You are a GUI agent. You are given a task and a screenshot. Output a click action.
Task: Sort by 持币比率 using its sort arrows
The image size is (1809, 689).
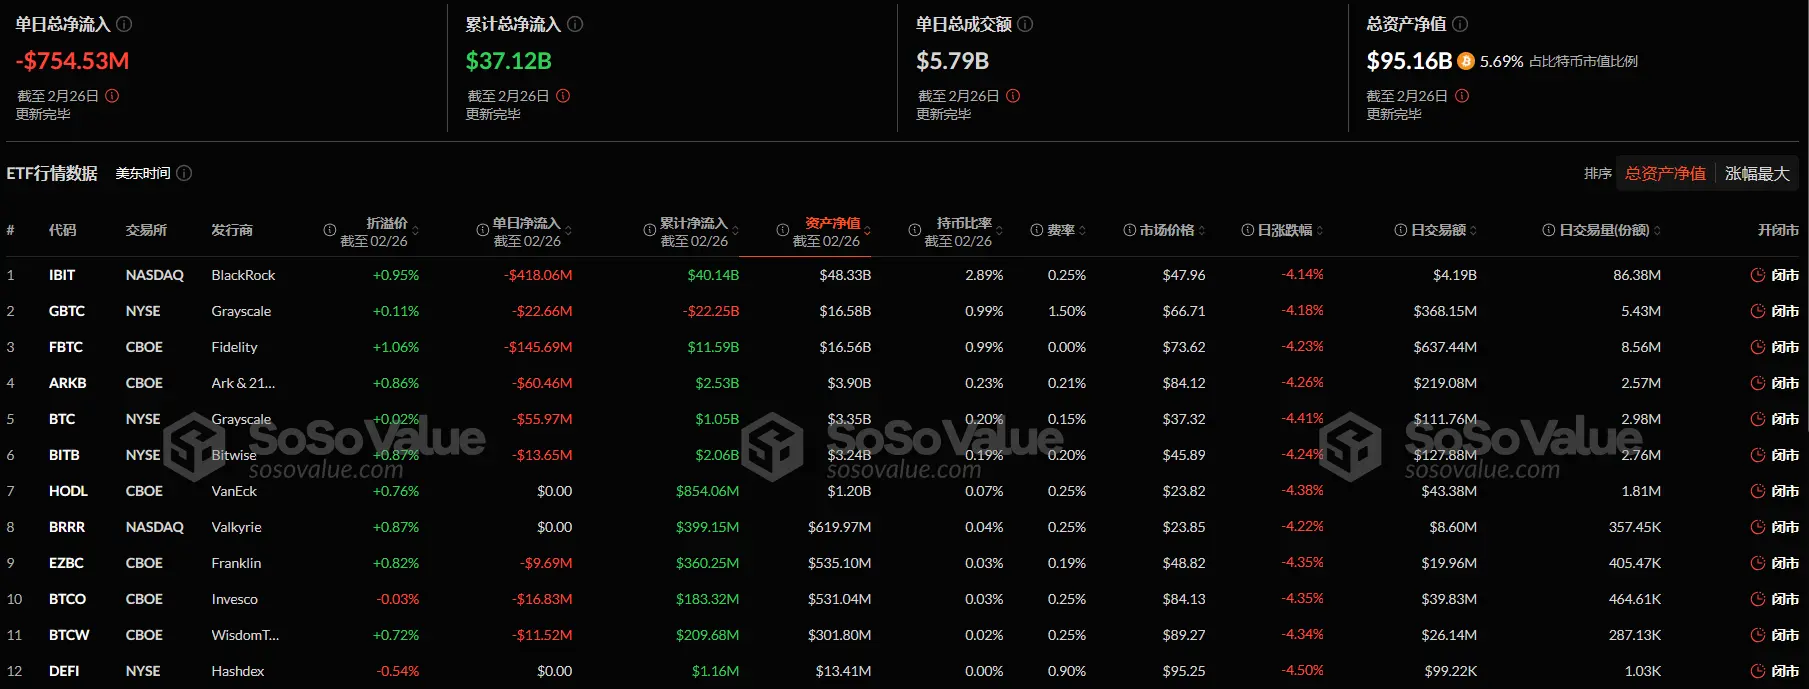pos(999,231)
